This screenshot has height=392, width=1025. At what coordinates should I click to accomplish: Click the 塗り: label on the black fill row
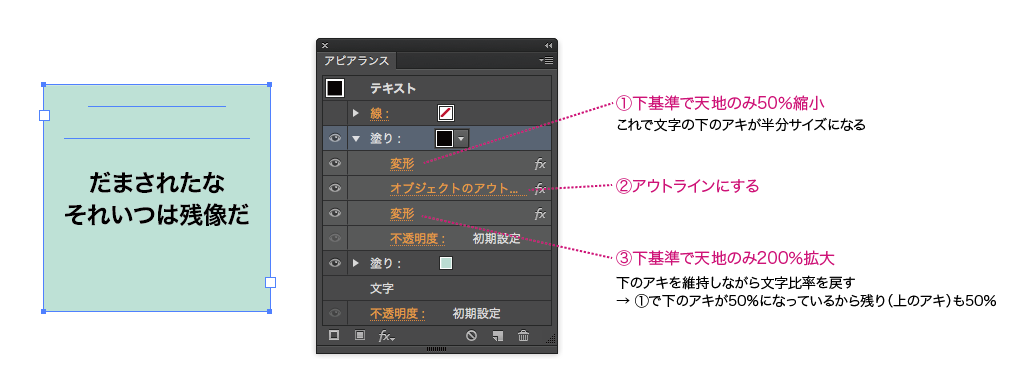386,139
